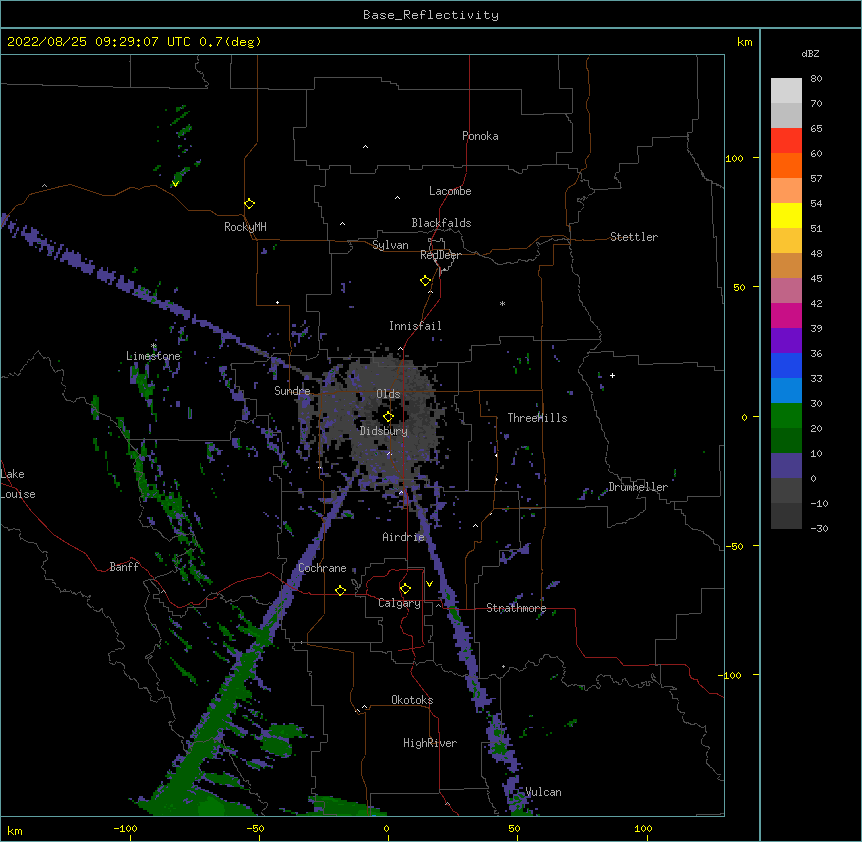The height and width of the screenshot is (842, 862).
Task: Click the Lacombe city label
Action: (450, 191)
